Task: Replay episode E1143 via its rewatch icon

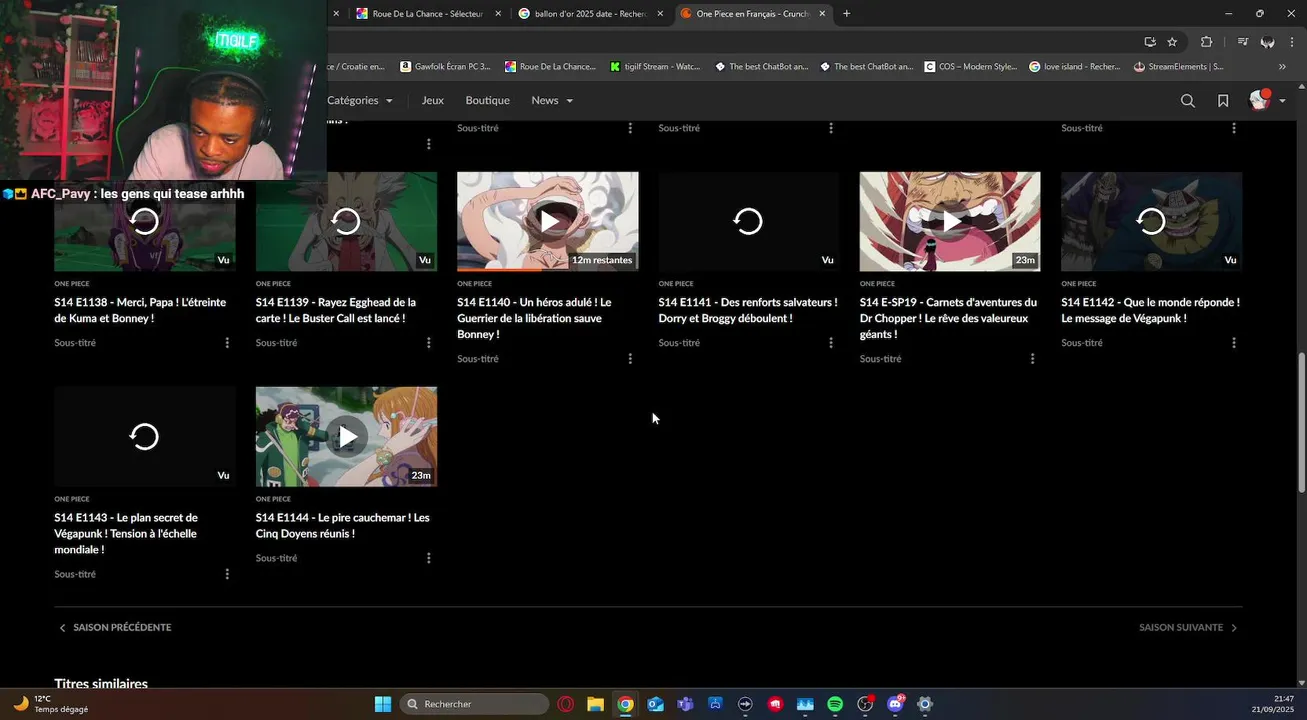Action: pyautogui.click(x=144, y=436)
